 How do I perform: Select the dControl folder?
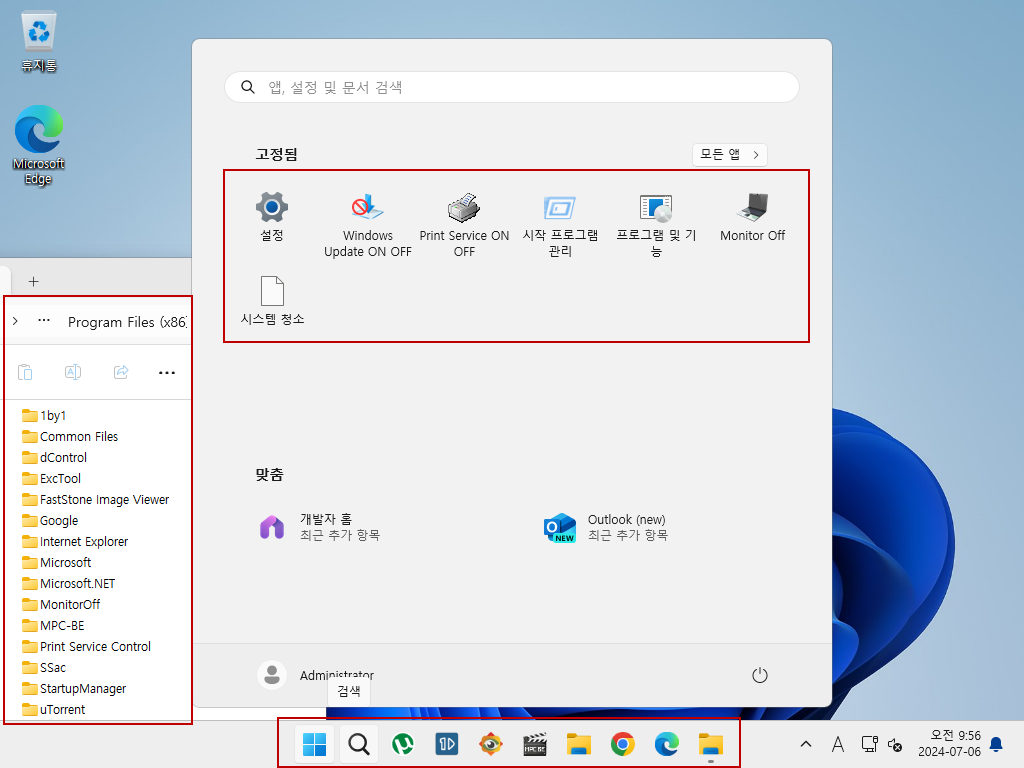(54, 457)
